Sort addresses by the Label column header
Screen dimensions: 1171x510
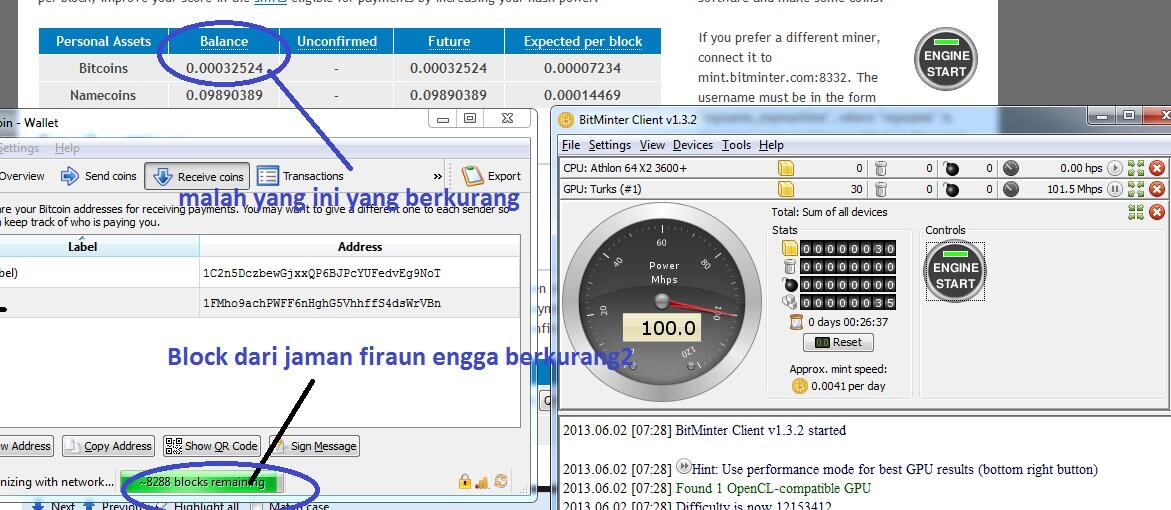click(99, 246)
